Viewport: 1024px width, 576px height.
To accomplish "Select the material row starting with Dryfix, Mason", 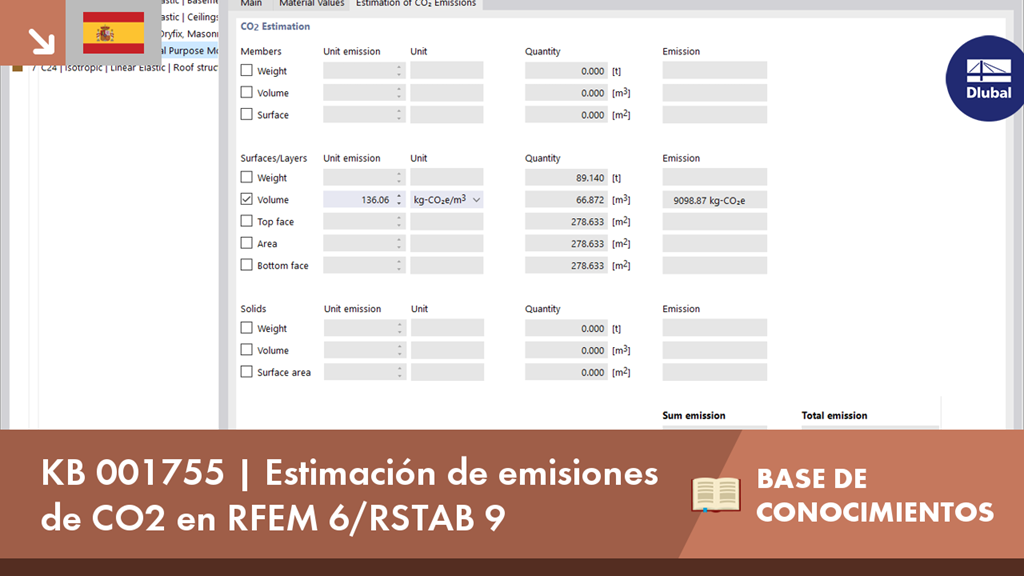I will pyautogui.click(x=189, y=34).
